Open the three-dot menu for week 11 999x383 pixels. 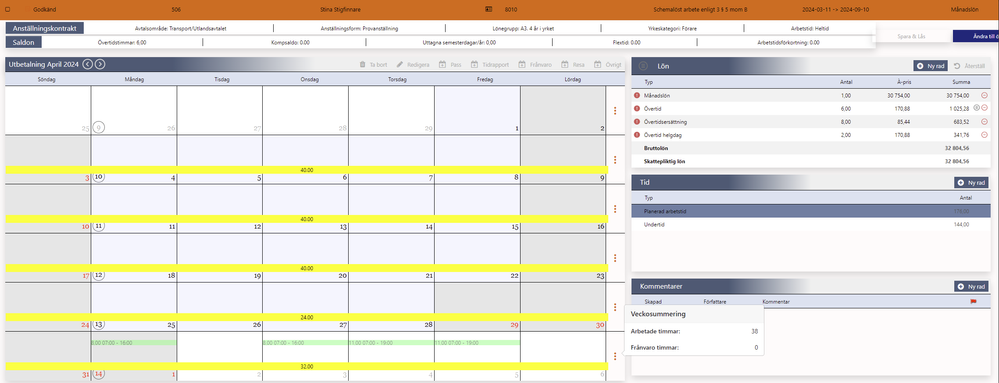tap(615, 209)
